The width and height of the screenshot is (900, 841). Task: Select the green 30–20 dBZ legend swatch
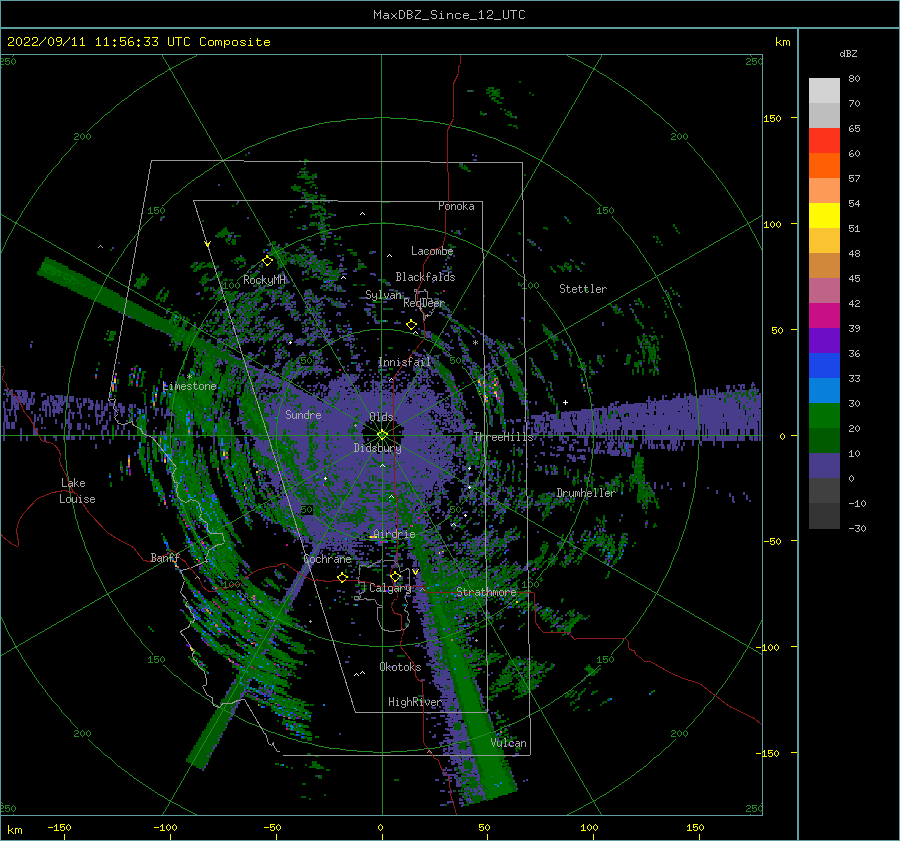tap(824, 416)
